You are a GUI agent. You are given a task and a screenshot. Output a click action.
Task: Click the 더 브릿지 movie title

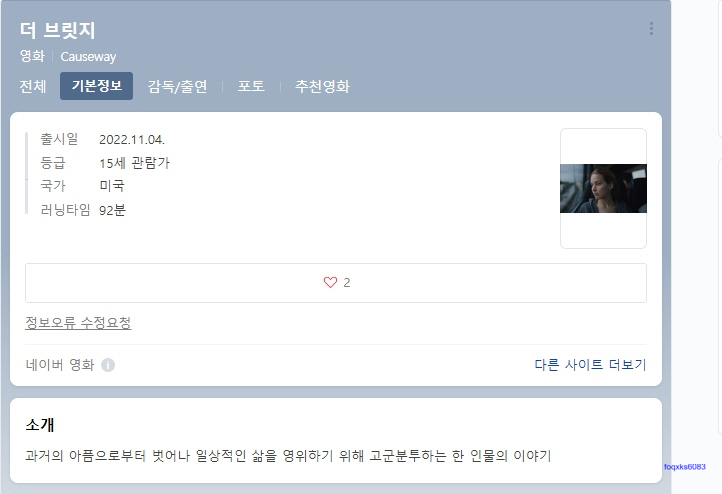(58, 30)
